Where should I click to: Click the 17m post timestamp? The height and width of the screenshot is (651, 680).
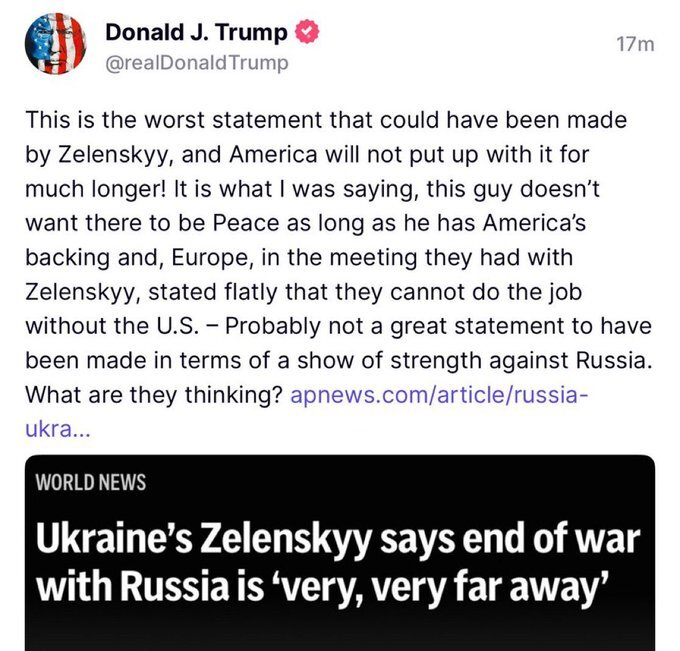635,44
